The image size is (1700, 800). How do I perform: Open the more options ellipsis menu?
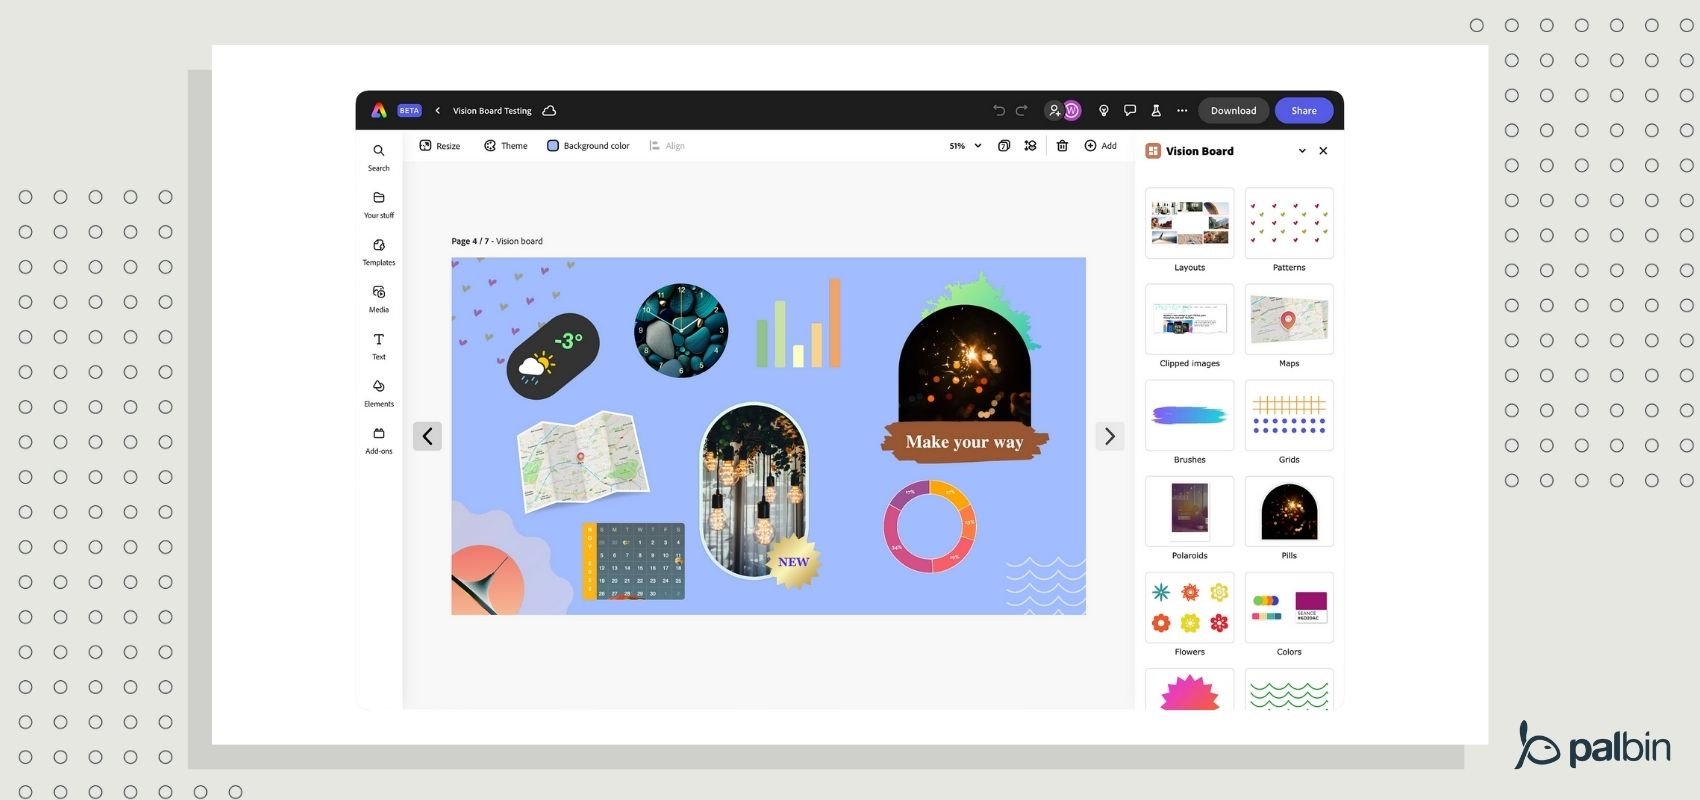coord(1182,111)
